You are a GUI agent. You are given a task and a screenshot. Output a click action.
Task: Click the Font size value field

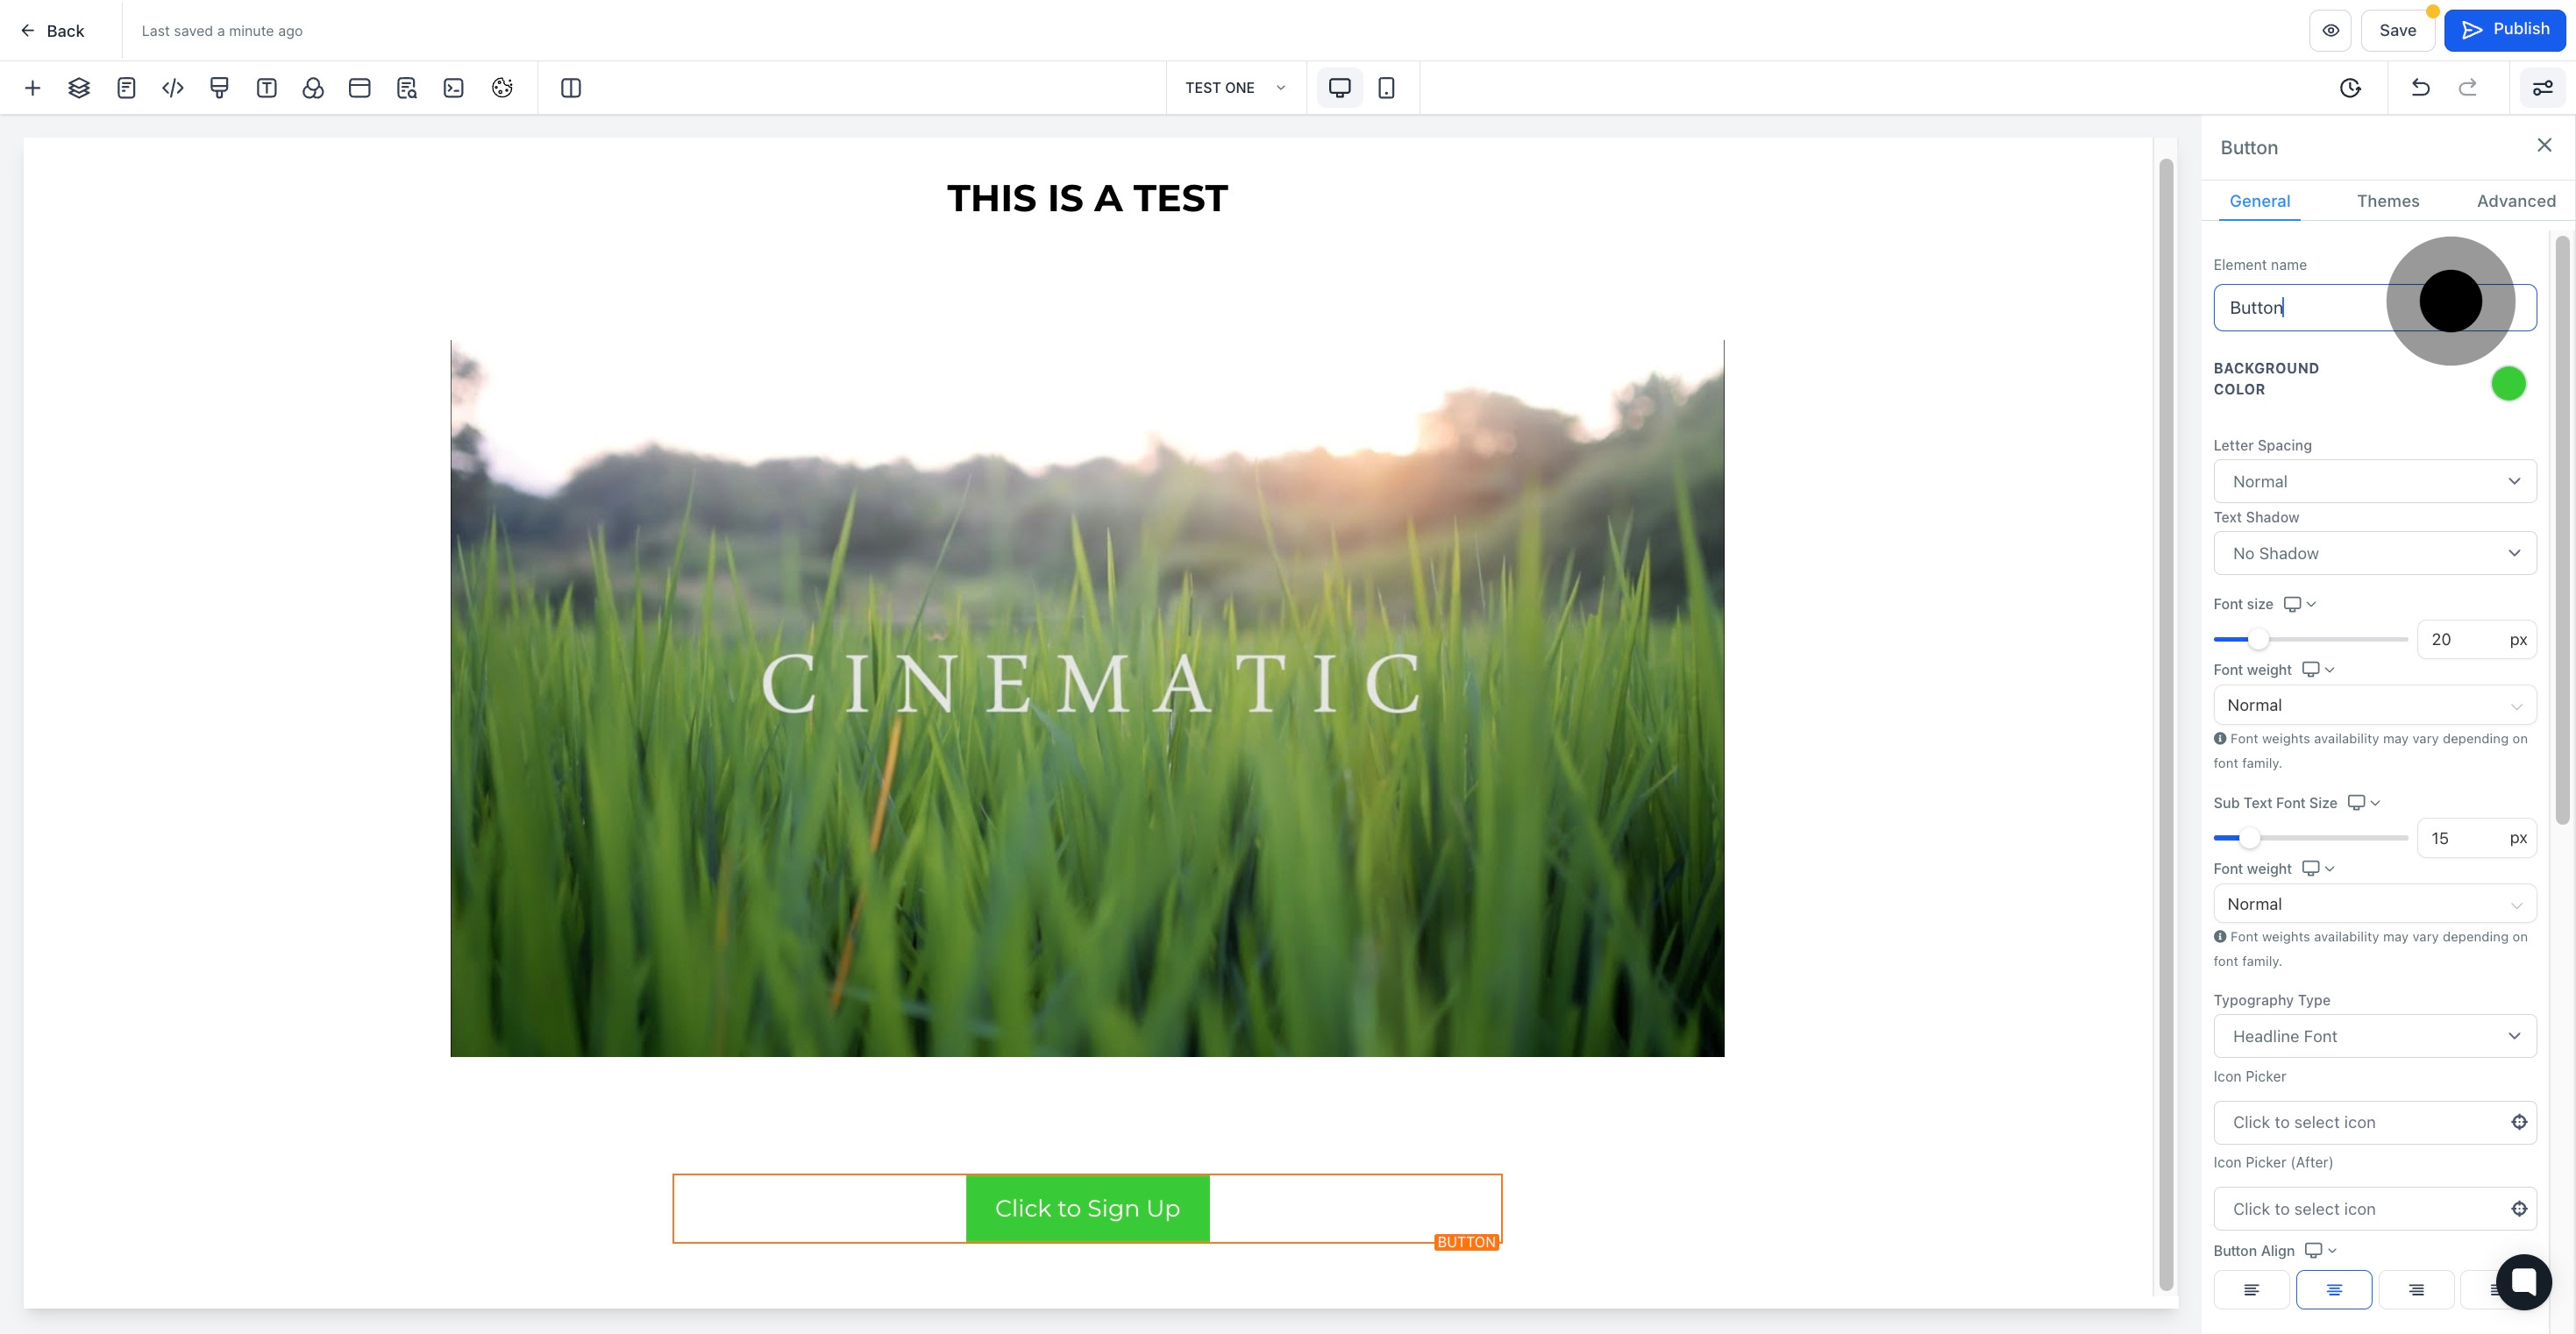2476,640
